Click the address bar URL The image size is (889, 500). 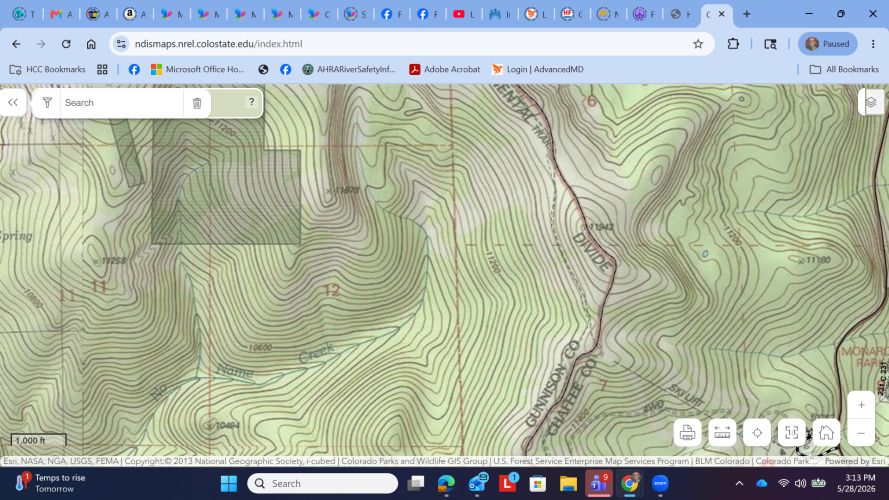tap(218, 44)
